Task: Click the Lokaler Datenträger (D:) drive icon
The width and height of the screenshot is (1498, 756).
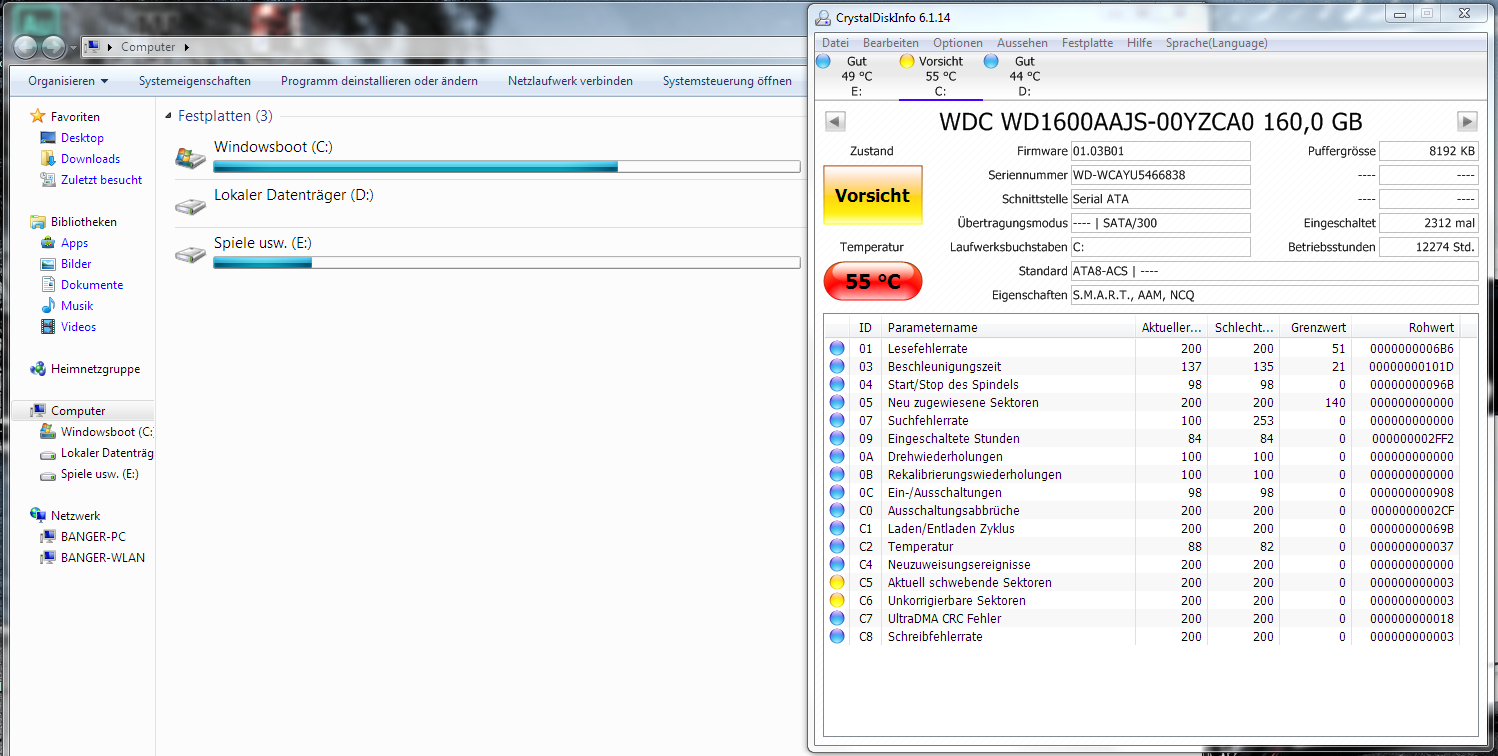Action: click(x=190, y=206)
